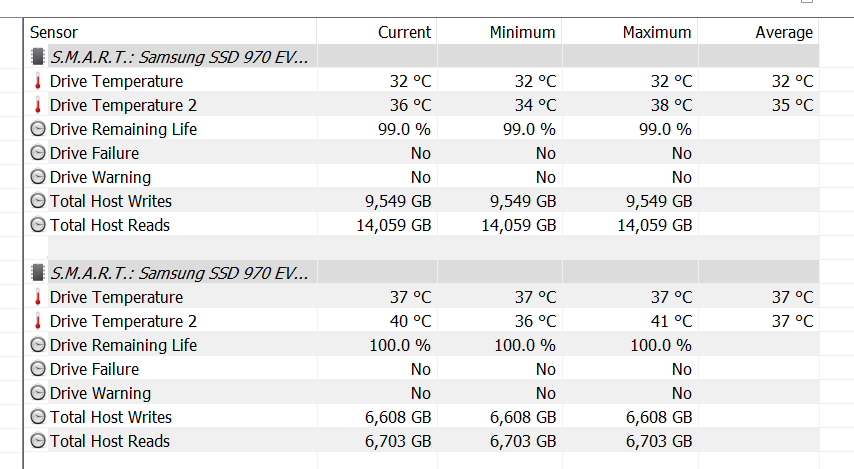Click the first Samsung SSD drive chip icon
Image resolution: width=854 pixels, height=469 pixels.
click(x=38, y=57)
